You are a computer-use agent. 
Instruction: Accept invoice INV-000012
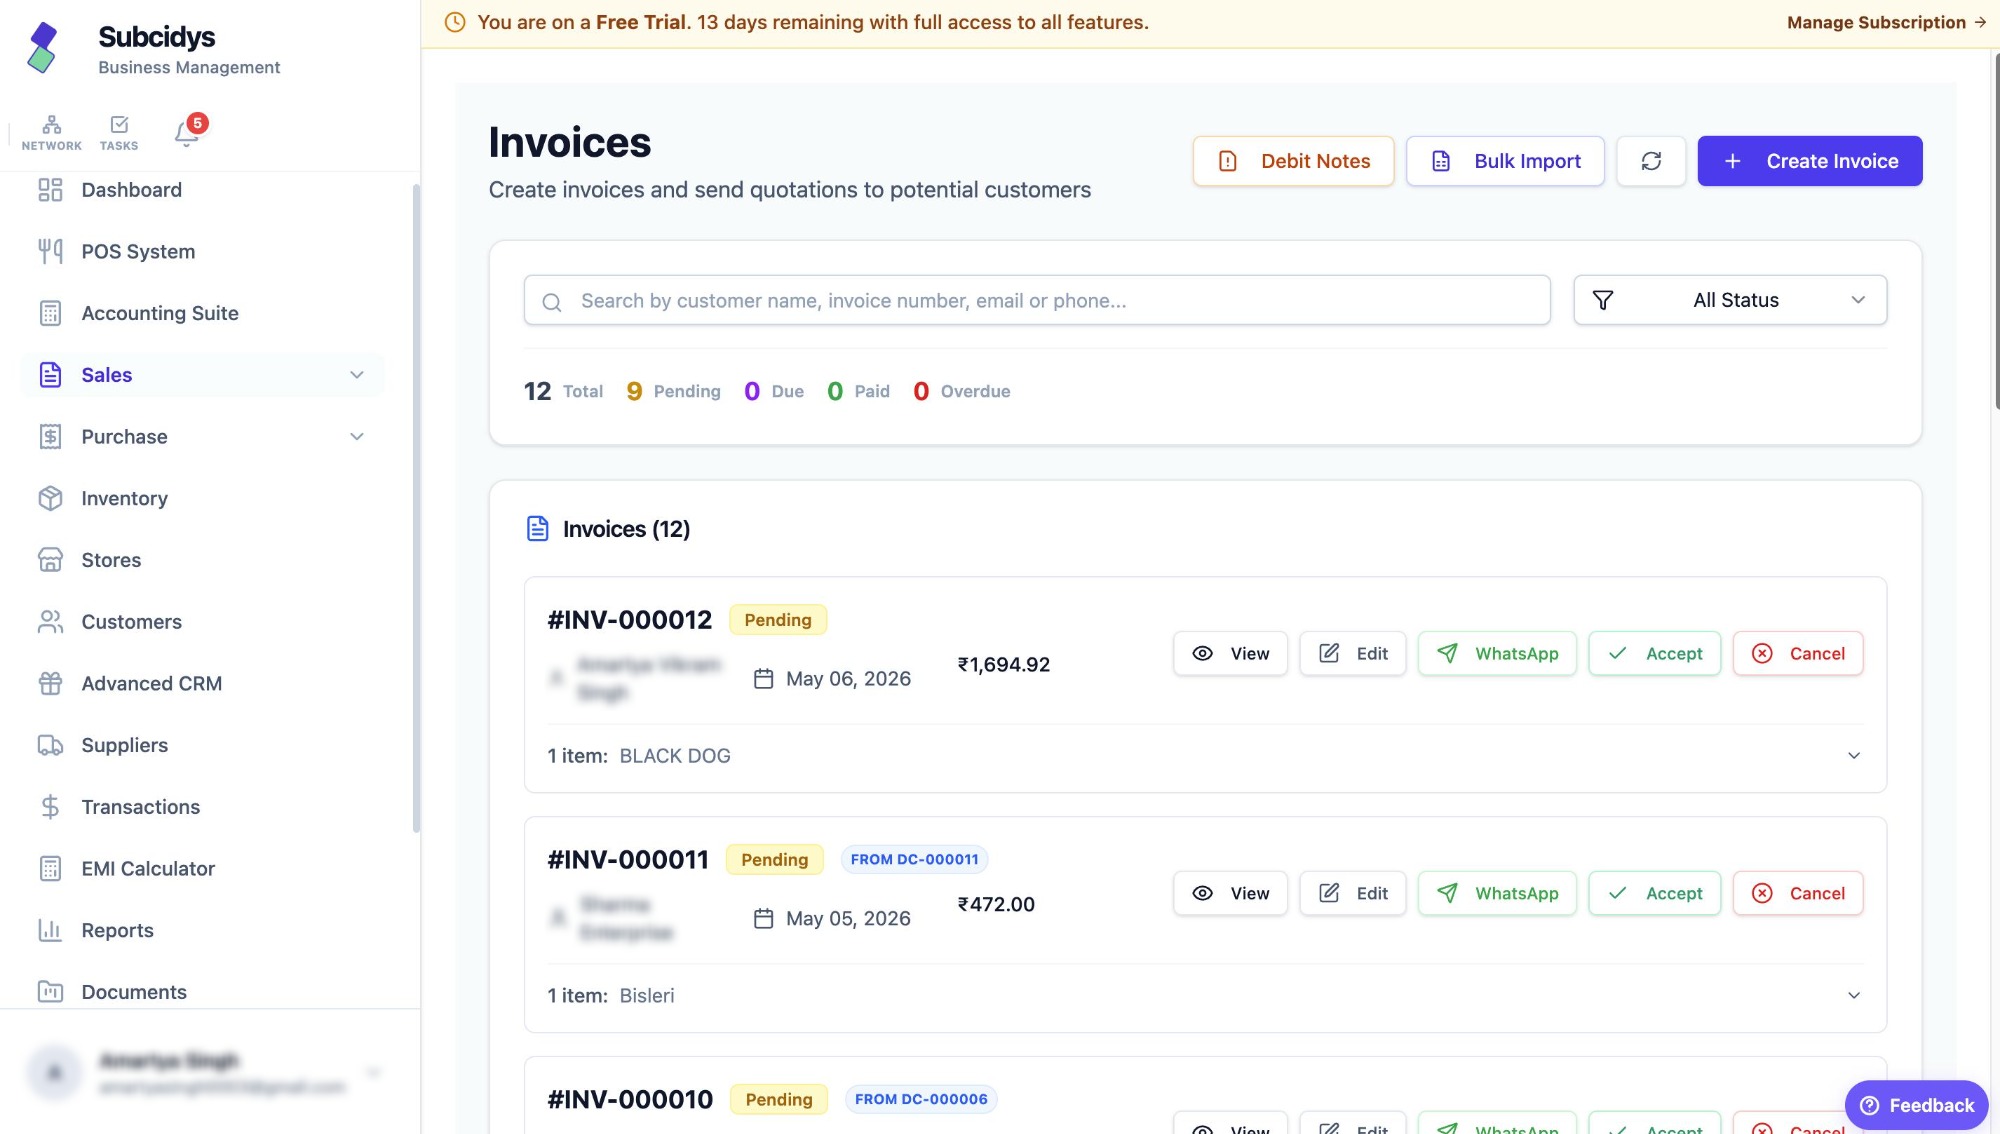coord(1654,653)
